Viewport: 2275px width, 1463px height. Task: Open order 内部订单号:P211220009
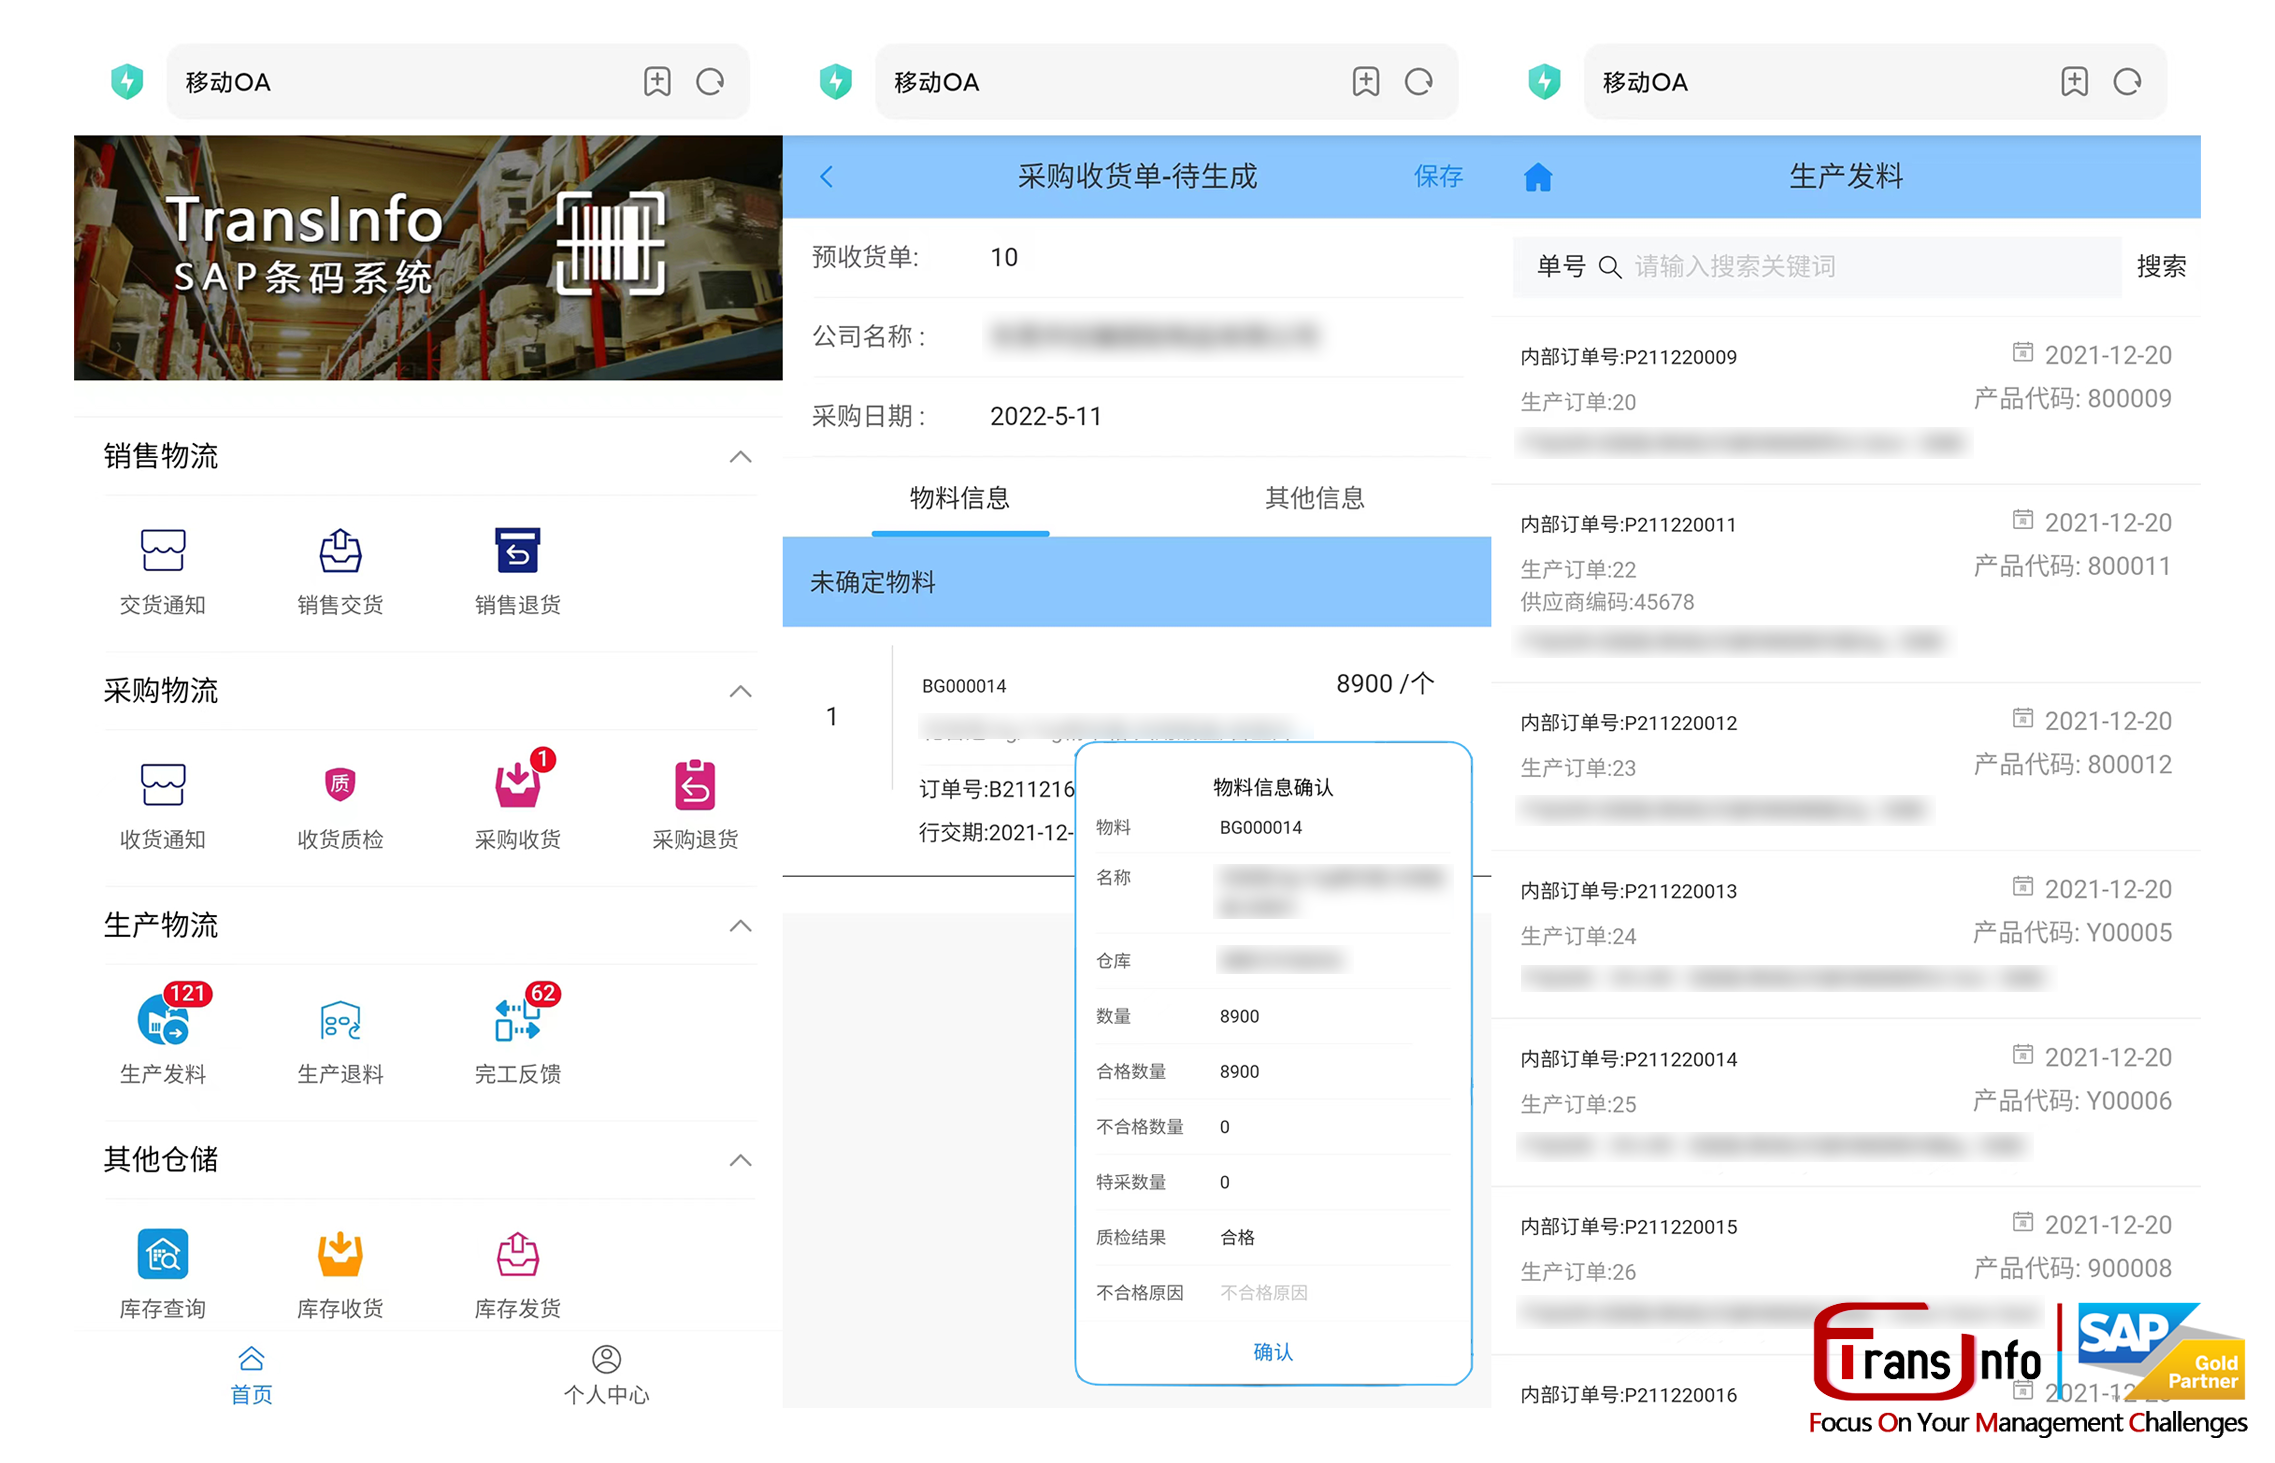click(1845, 401)
